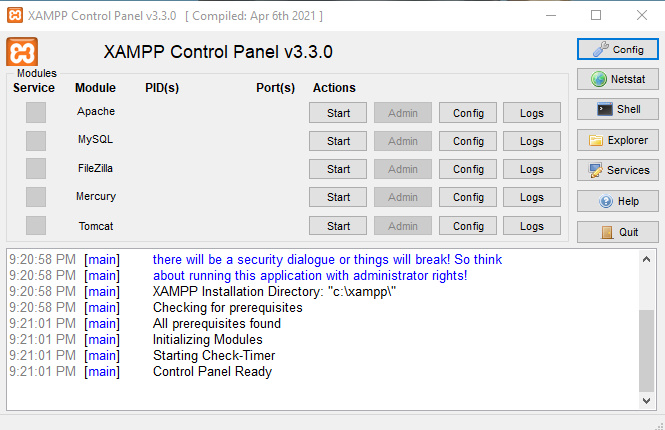Toggle the Apache service checkbox
665x430 pixels.
[36, 112]
